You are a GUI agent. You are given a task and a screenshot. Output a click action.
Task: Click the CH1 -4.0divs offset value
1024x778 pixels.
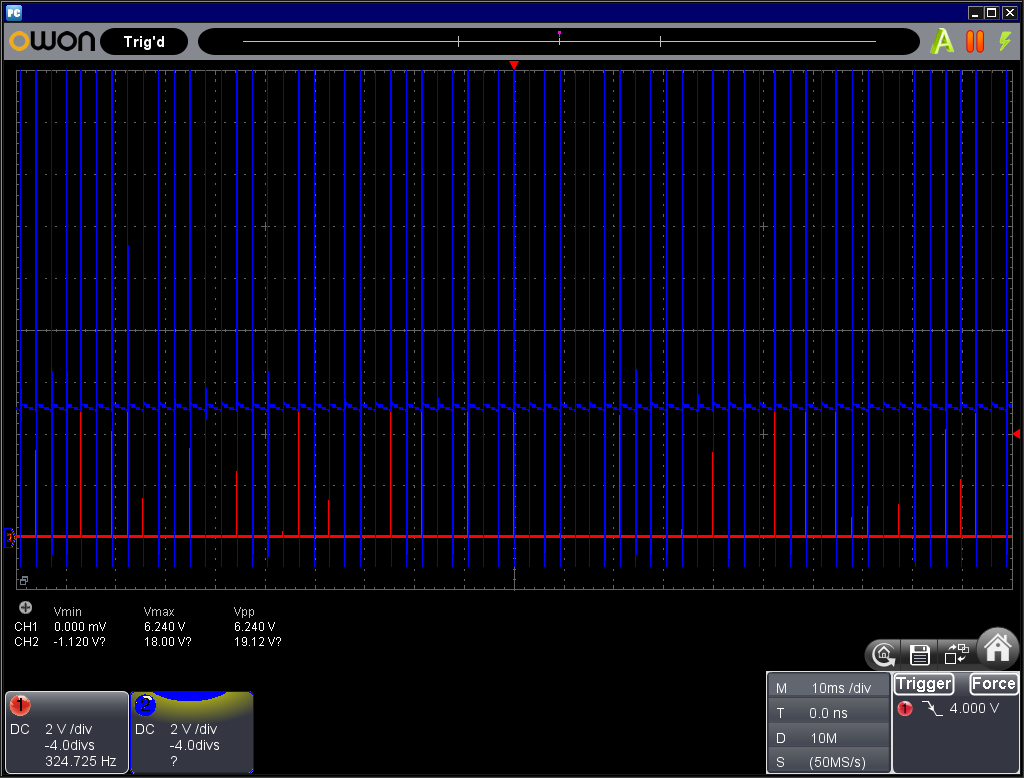[69, 745]
